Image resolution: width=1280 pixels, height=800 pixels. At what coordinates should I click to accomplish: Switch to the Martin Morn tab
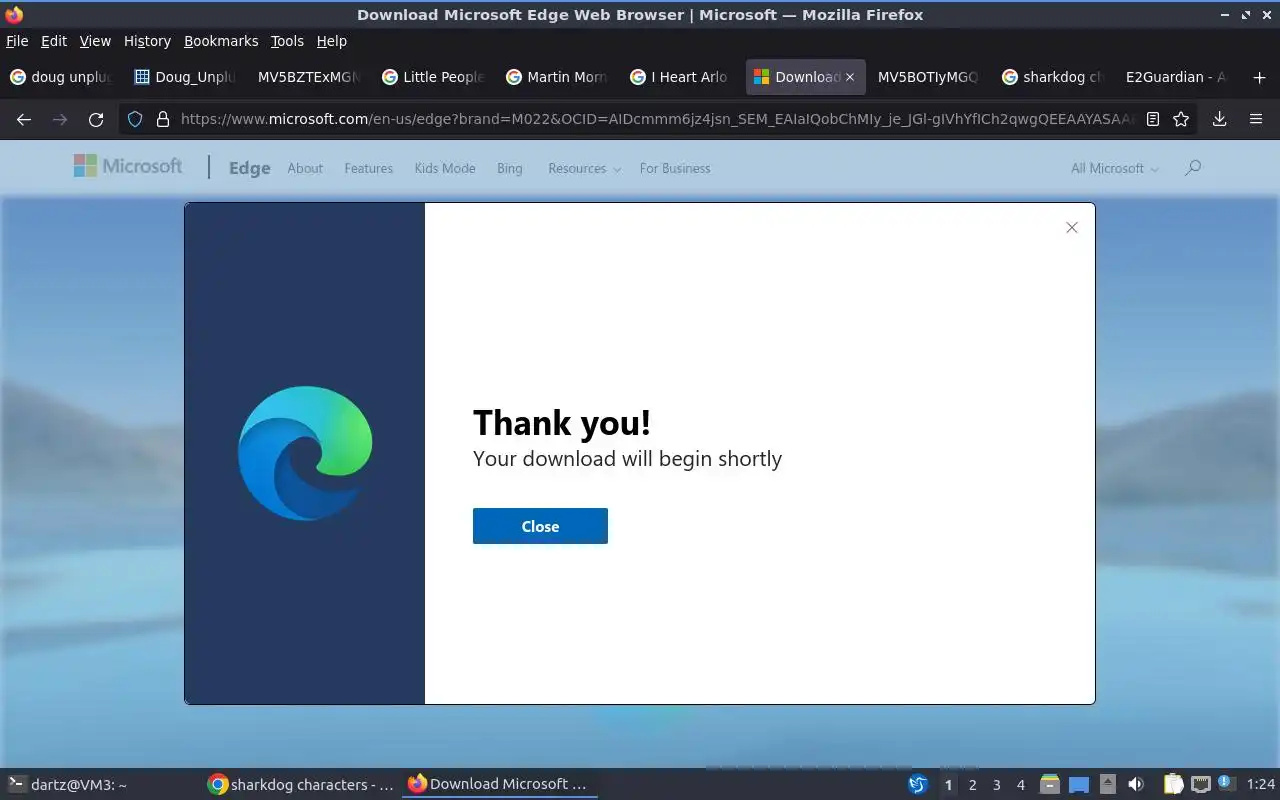[558, 77]
